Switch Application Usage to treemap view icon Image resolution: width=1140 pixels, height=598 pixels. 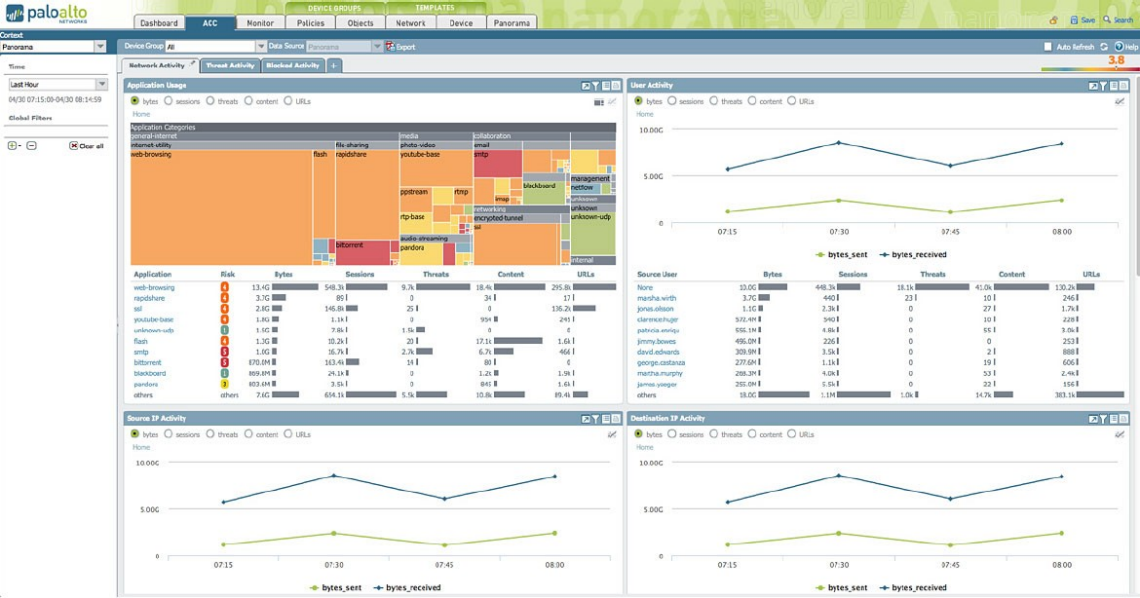point(599,101)
